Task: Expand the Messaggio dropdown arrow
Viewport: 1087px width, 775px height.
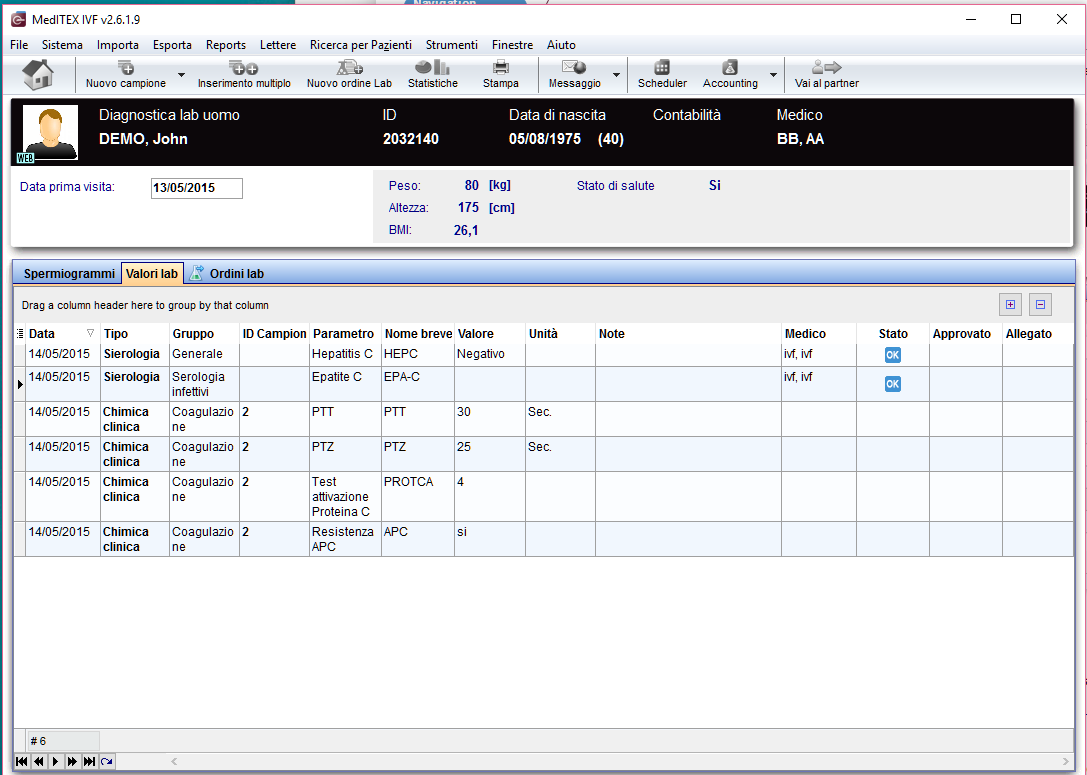Action: 616,75
